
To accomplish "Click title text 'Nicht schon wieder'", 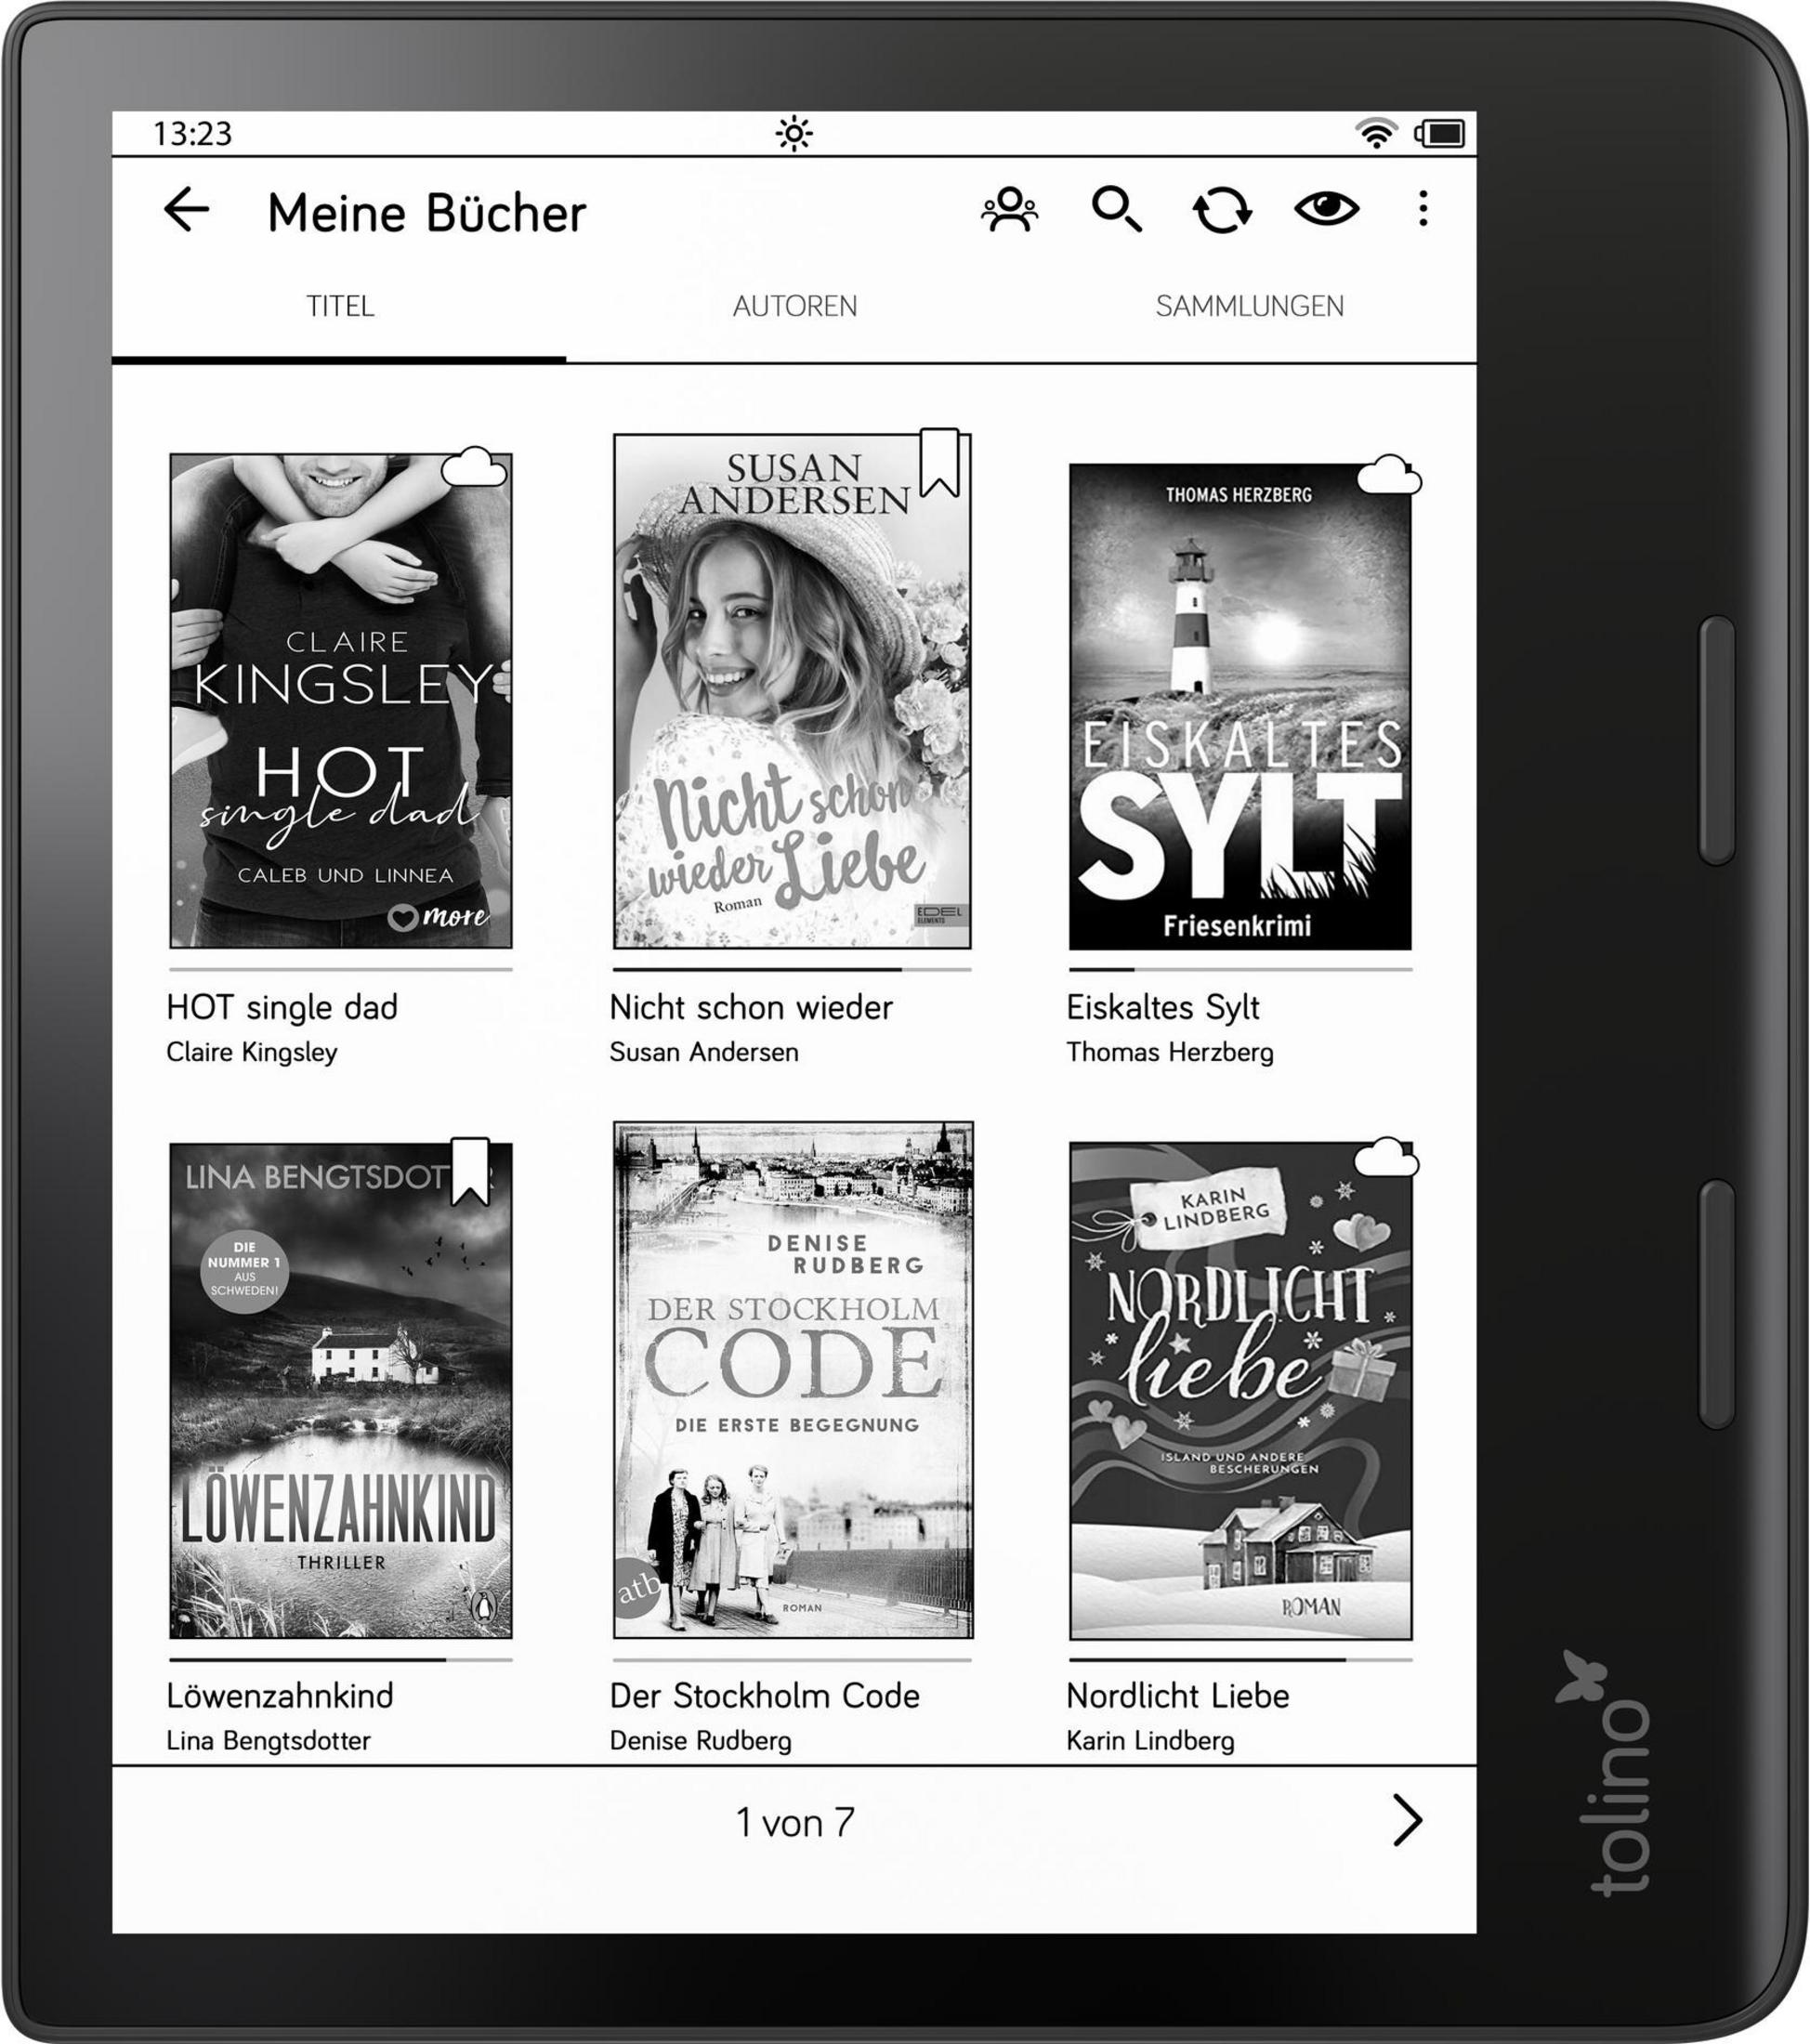I will coord(751,1007).
